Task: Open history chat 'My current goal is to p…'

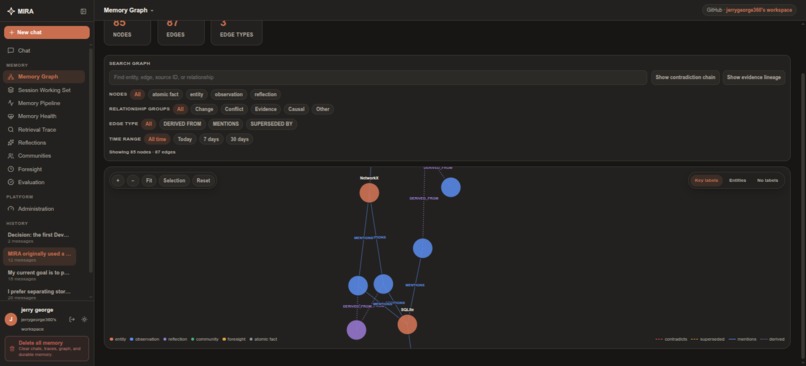Action: pos(40,275)
